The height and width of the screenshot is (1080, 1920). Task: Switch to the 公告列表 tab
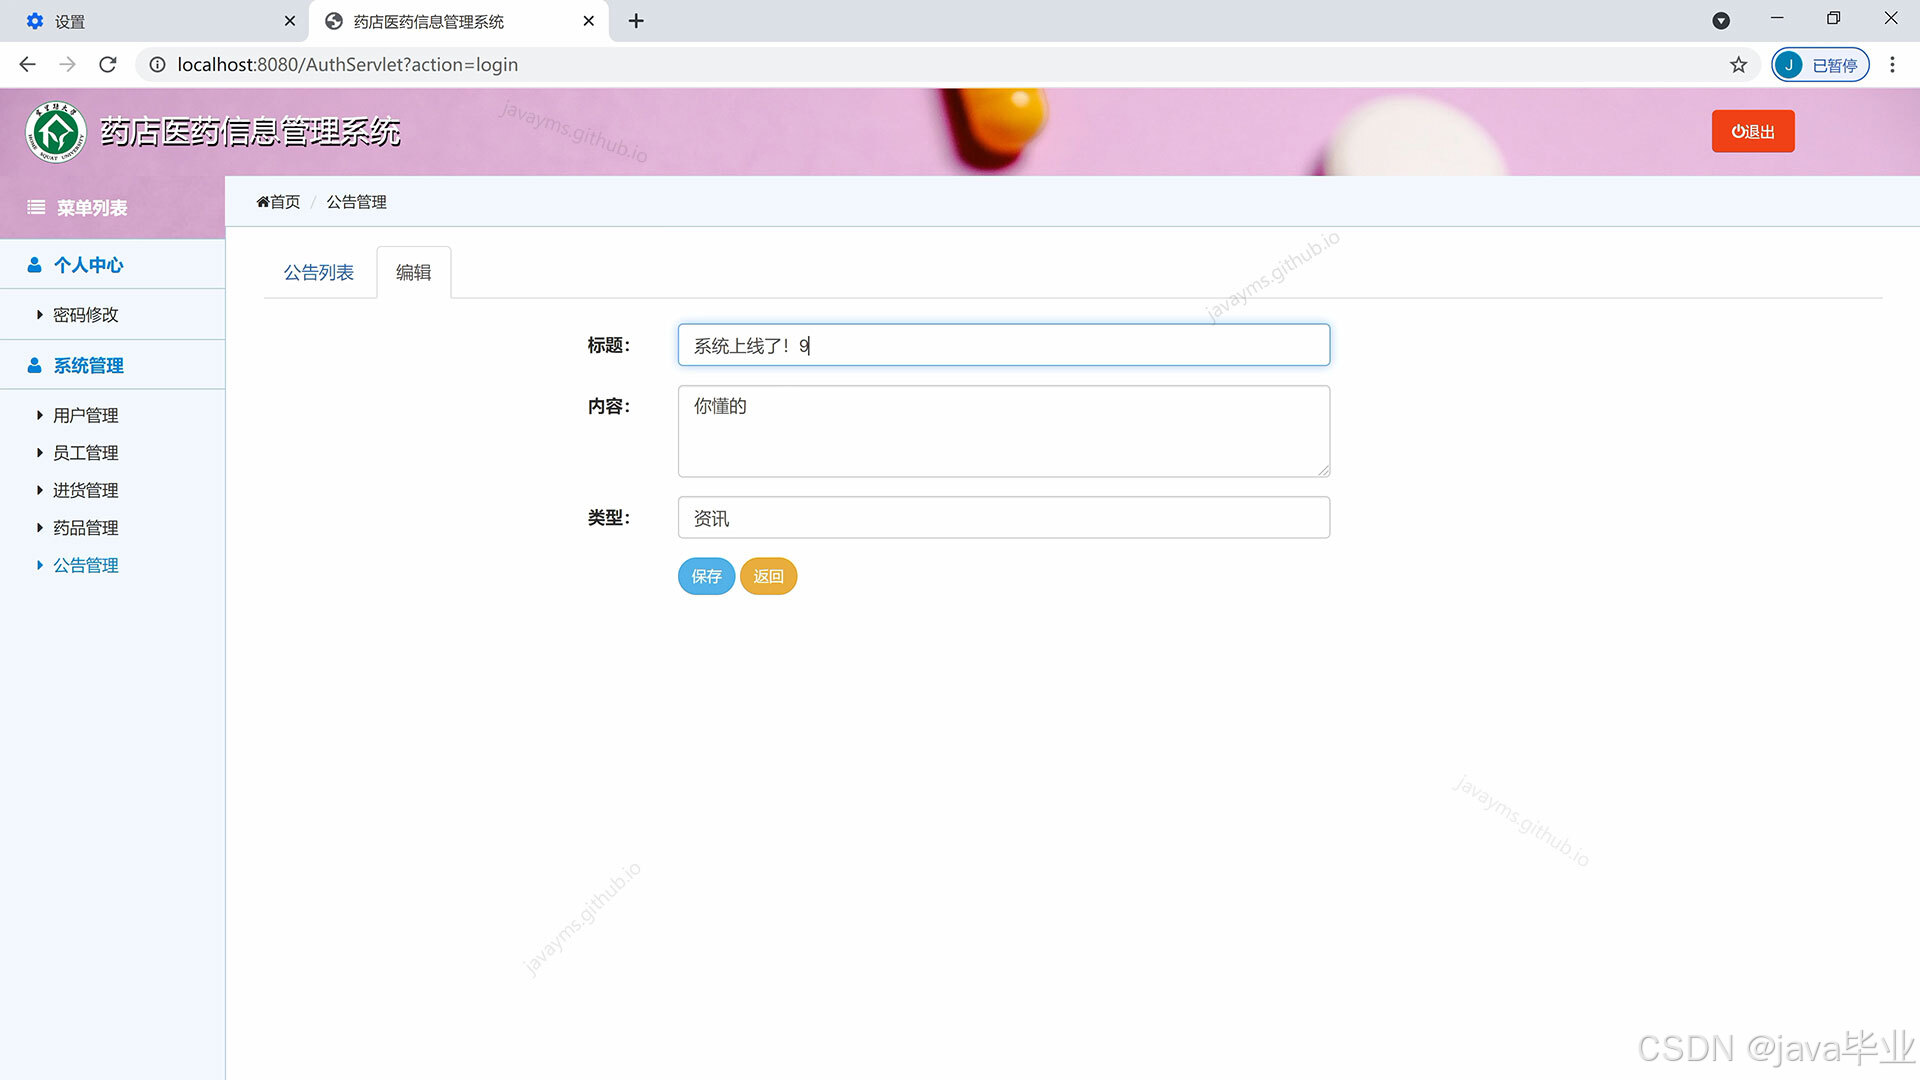pos(319,273)
